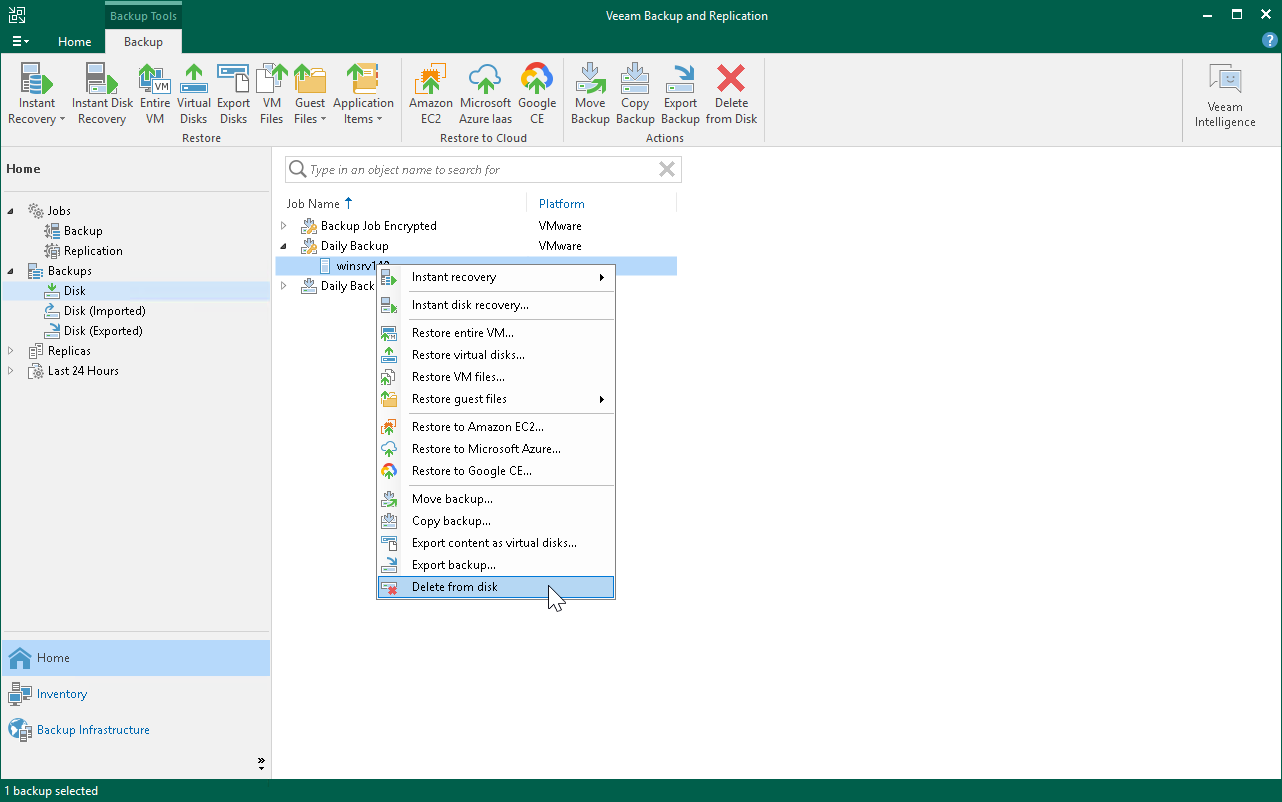
Task: Choose Copy backup from context menu
Action: pyautogui.click(x=496, y=521)
